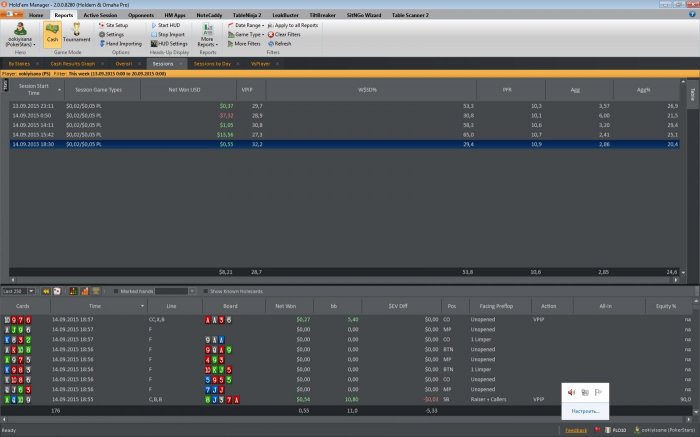This screenshot has width=700, height=437.
Task: Click the Action Center flag icon
Action: coord(599,392)
